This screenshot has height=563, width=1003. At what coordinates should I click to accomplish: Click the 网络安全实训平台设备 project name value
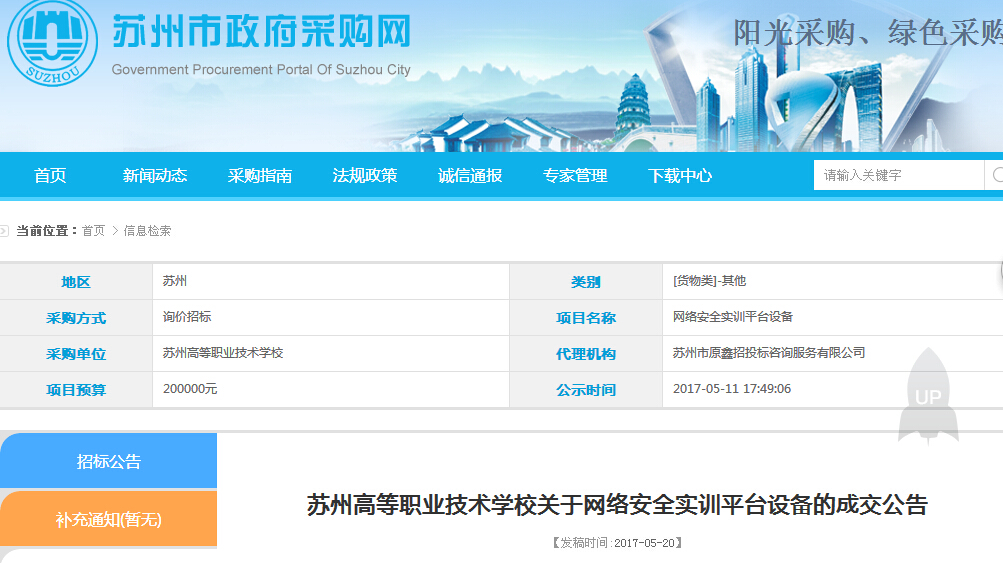pos(732,317)
